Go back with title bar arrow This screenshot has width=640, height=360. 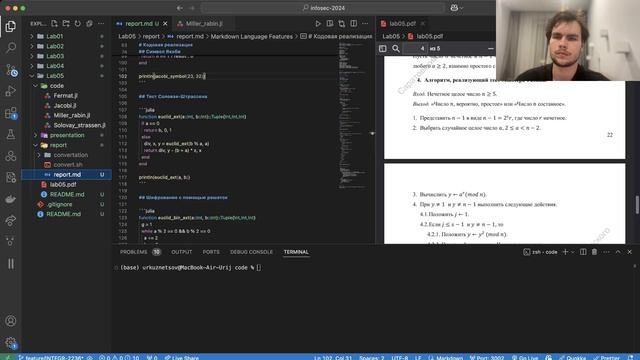(180, 8)
